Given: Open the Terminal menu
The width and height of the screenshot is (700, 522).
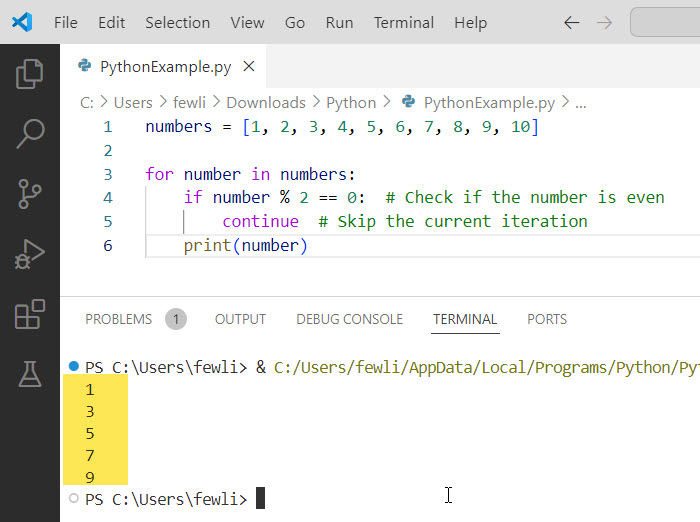Looking at the screenshot, I should [x=404, y=22].
